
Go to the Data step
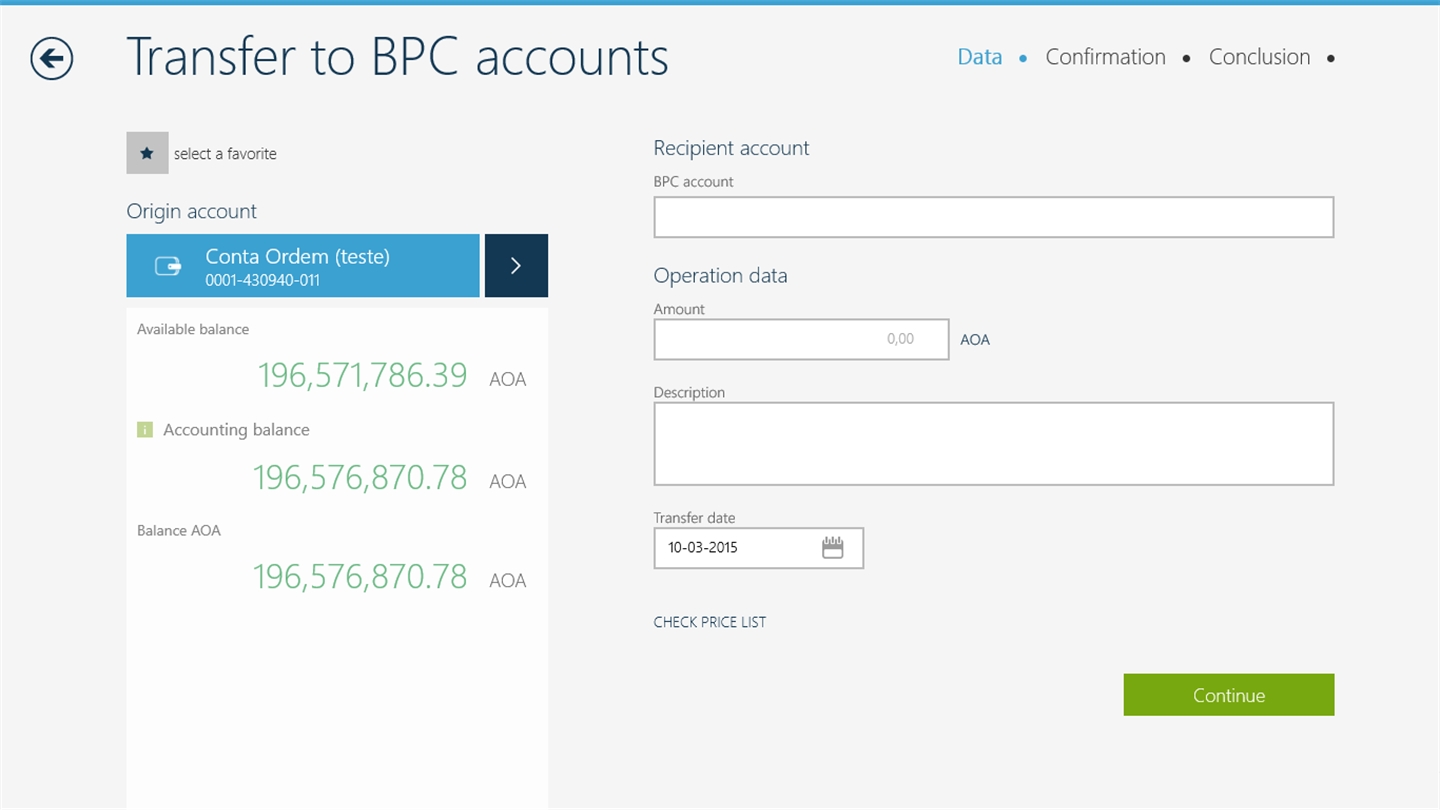tap(979, 57)
